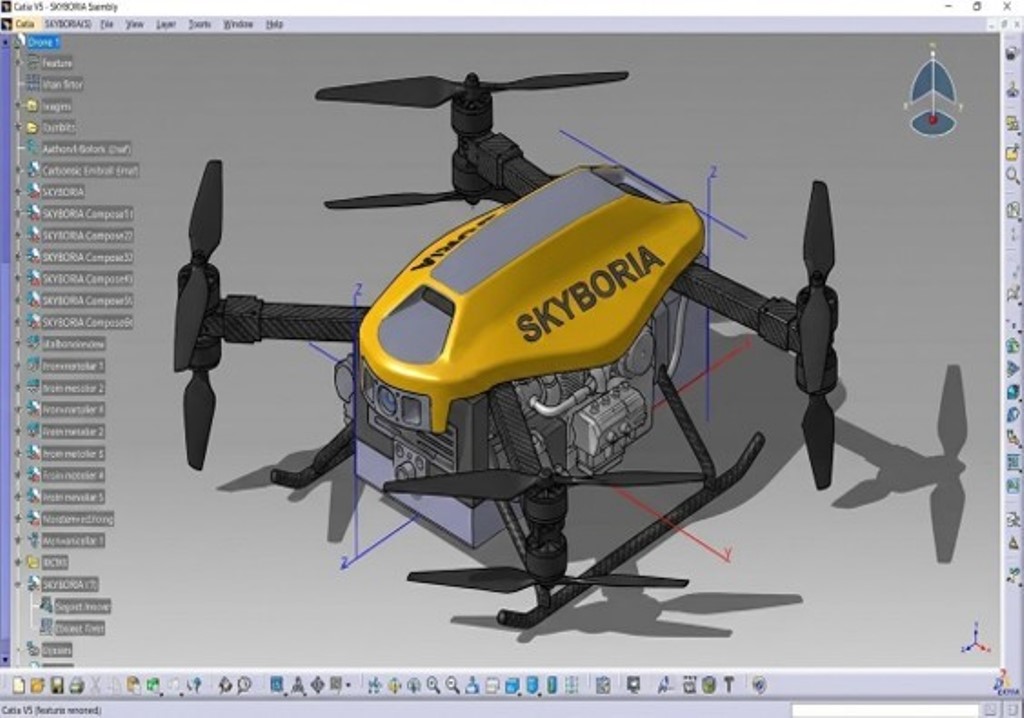This screenshot has height=718, width=1024.
Task: Open the File menu
Action: [107, 23]
